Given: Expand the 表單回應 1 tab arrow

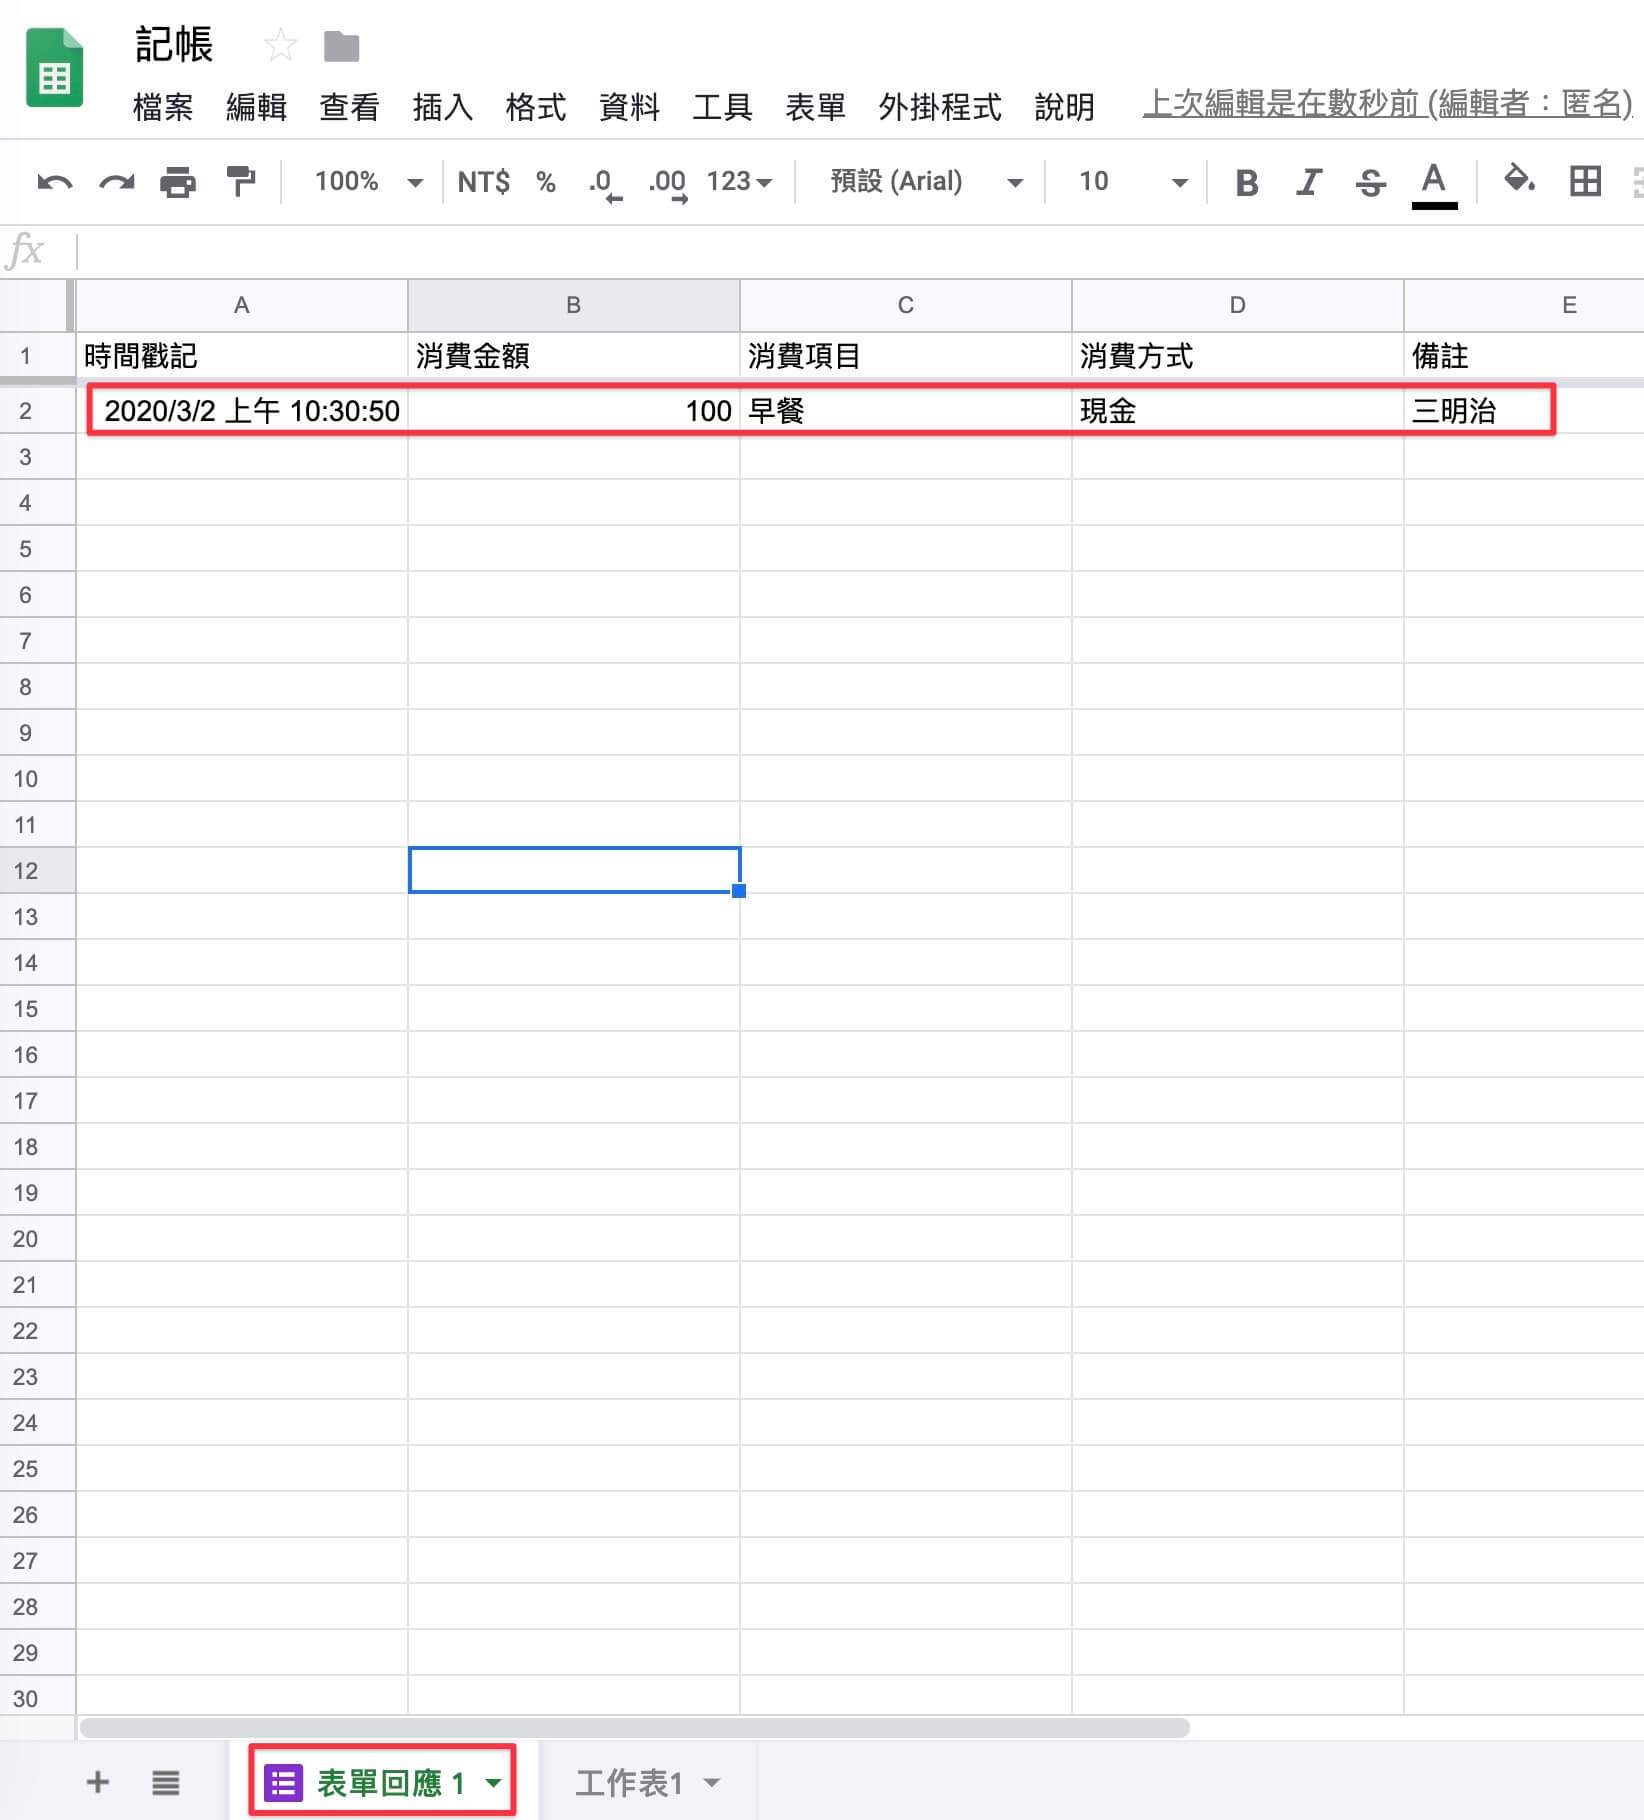Looking at the screenshot, I should click(x=493, y=1782).
